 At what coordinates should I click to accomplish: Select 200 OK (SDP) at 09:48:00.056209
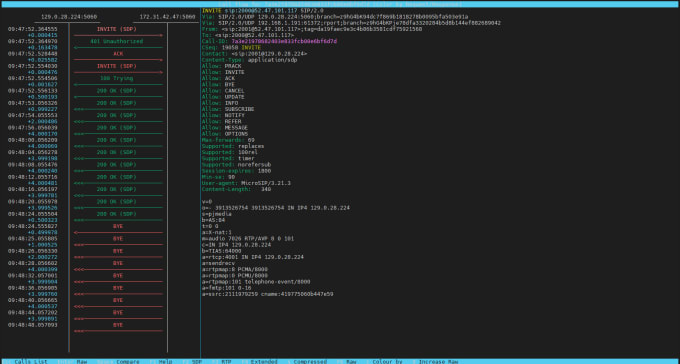click(x=116, y=140)
